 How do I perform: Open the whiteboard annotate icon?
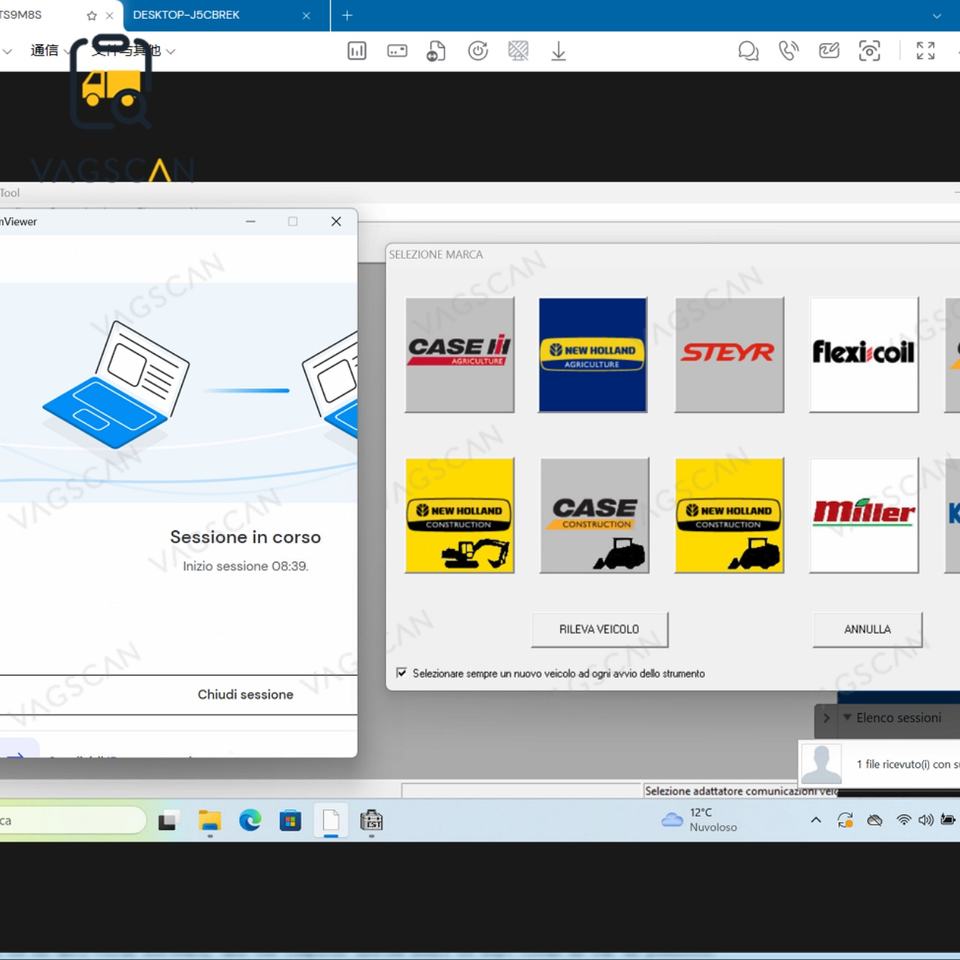point(829,51)
